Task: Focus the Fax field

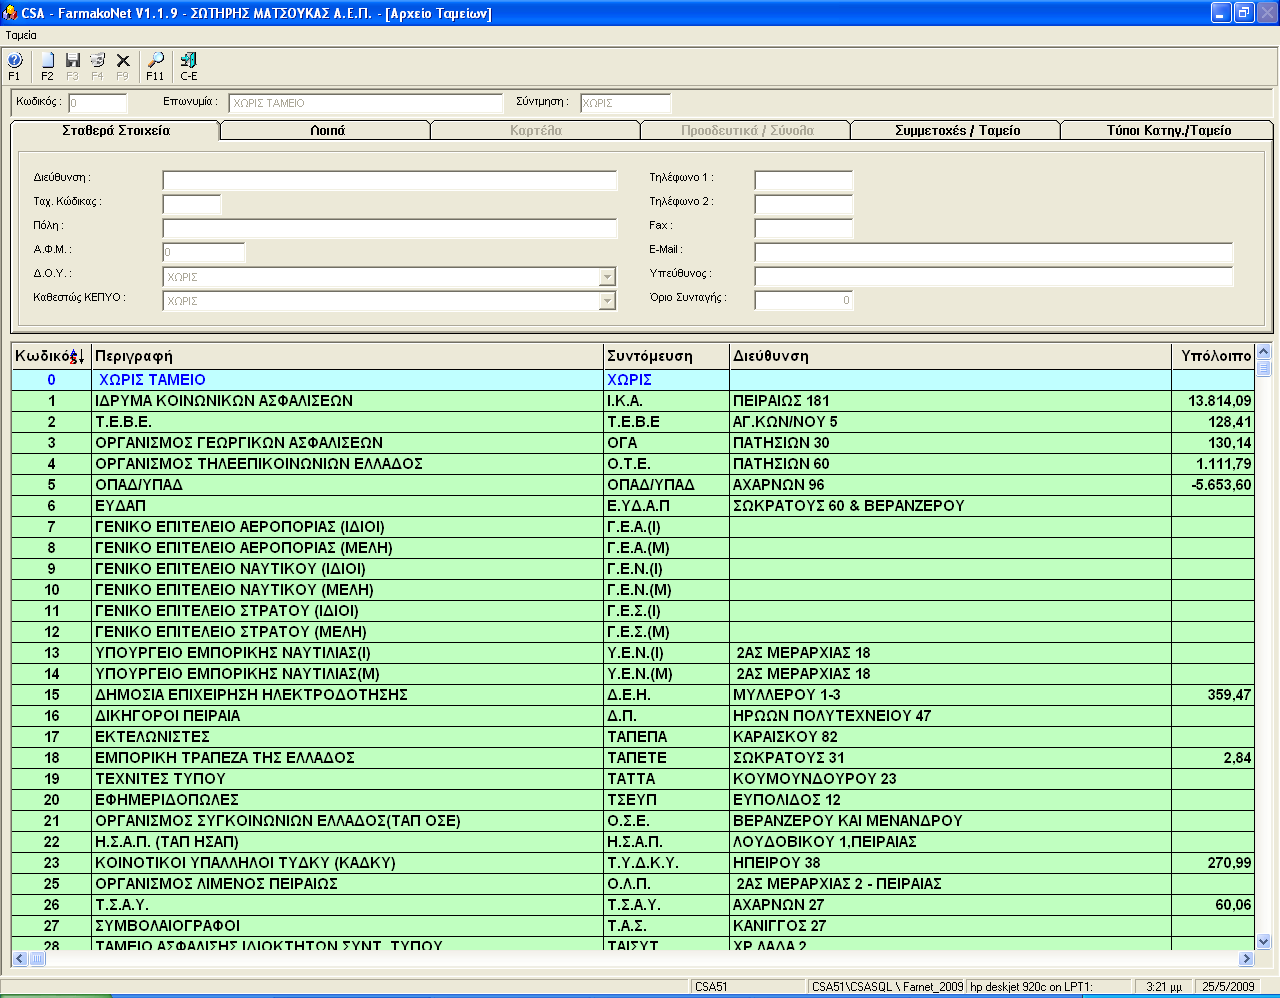Action: coord(804,229)
